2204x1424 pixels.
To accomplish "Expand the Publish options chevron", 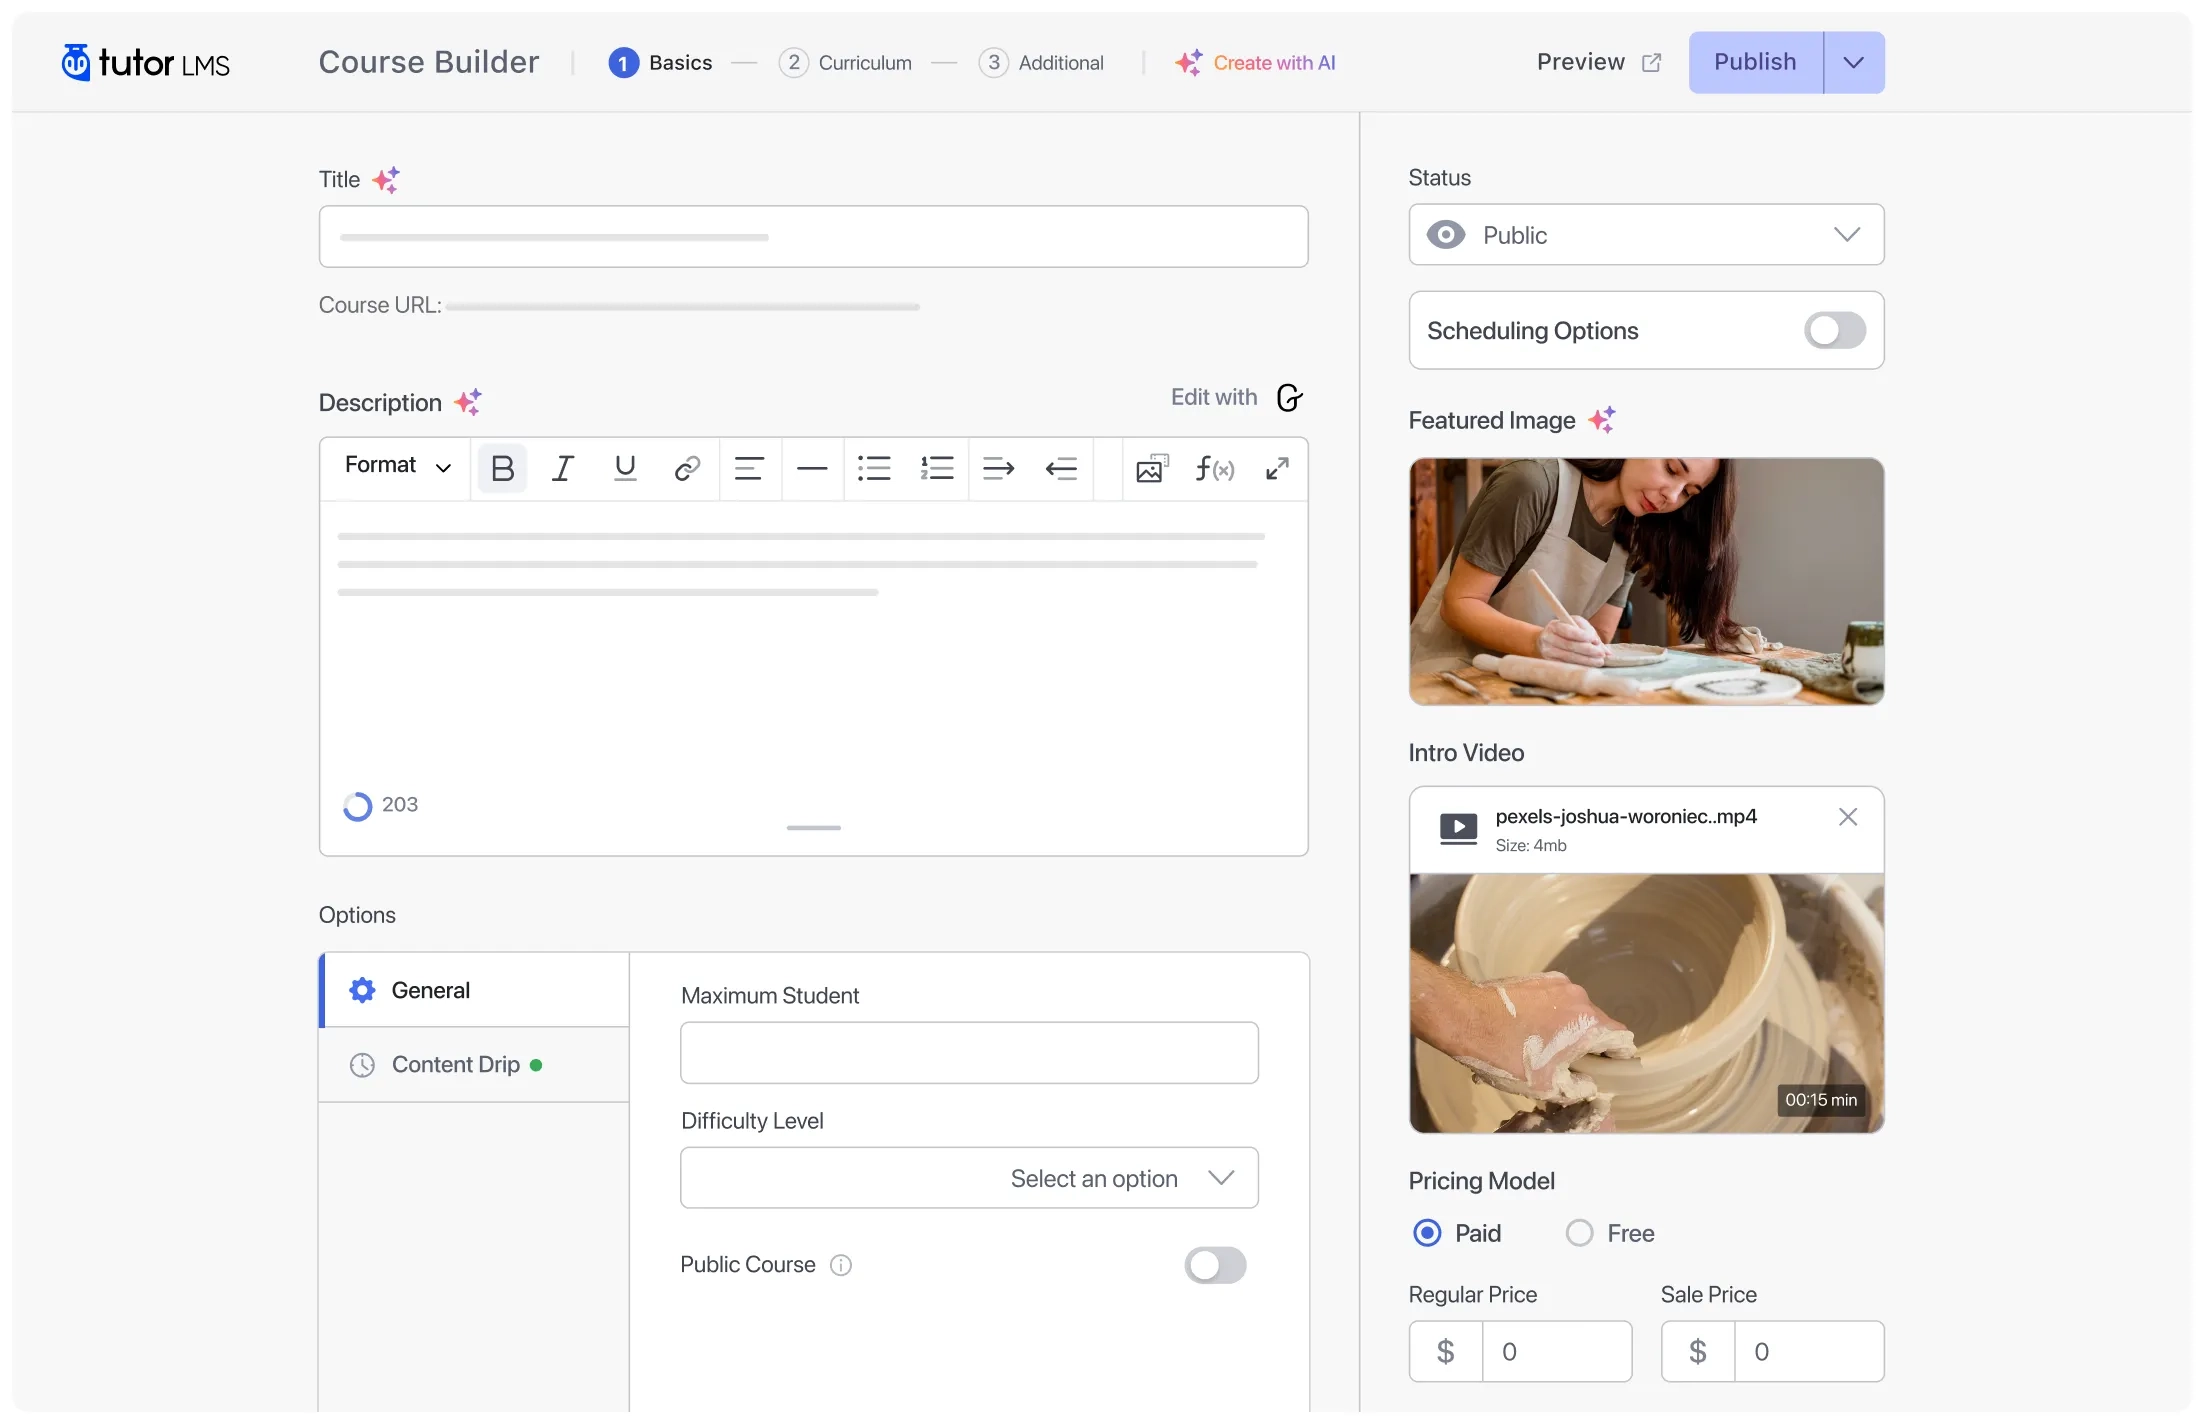I will click(x=1852, y=62).
